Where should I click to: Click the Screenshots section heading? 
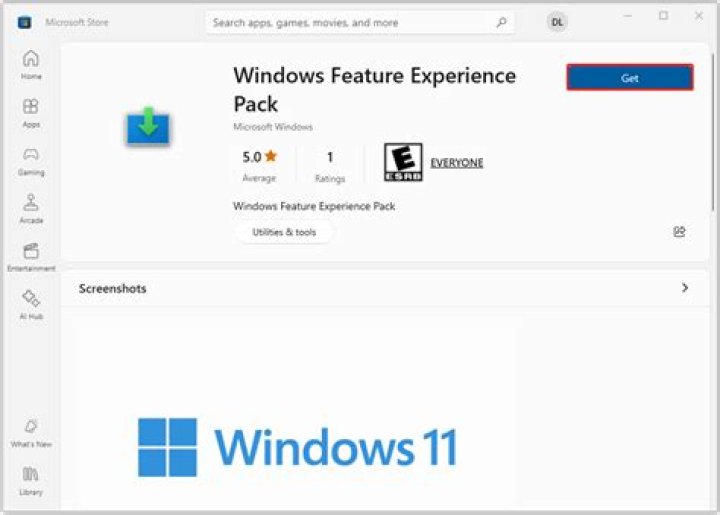click(x=112, y=289)
